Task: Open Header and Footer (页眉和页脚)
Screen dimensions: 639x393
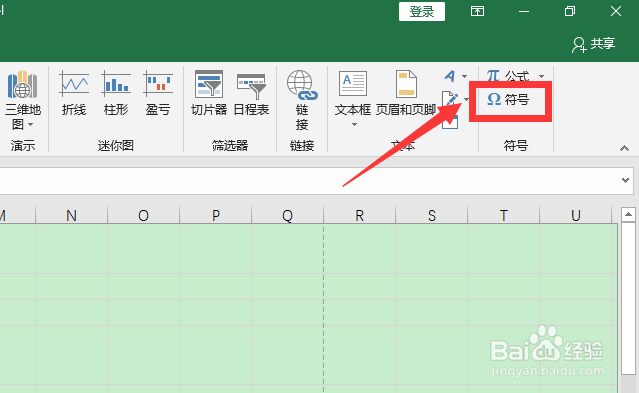Action: 406,93
